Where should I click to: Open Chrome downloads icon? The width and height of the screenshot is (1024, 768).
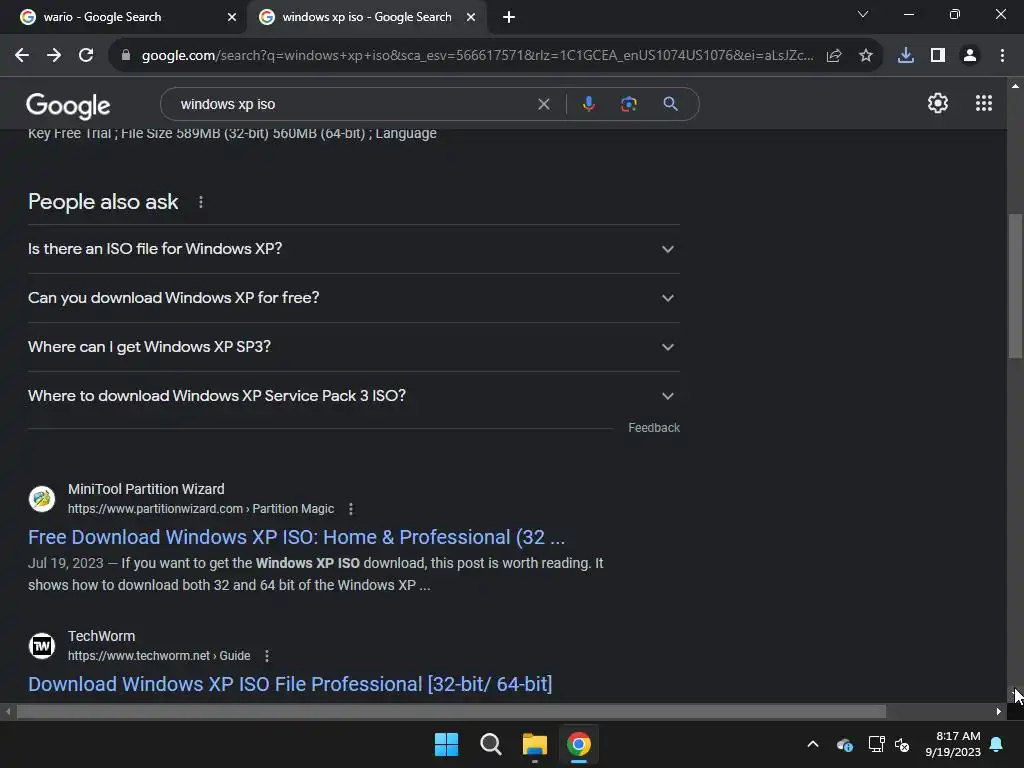[906, 56]
